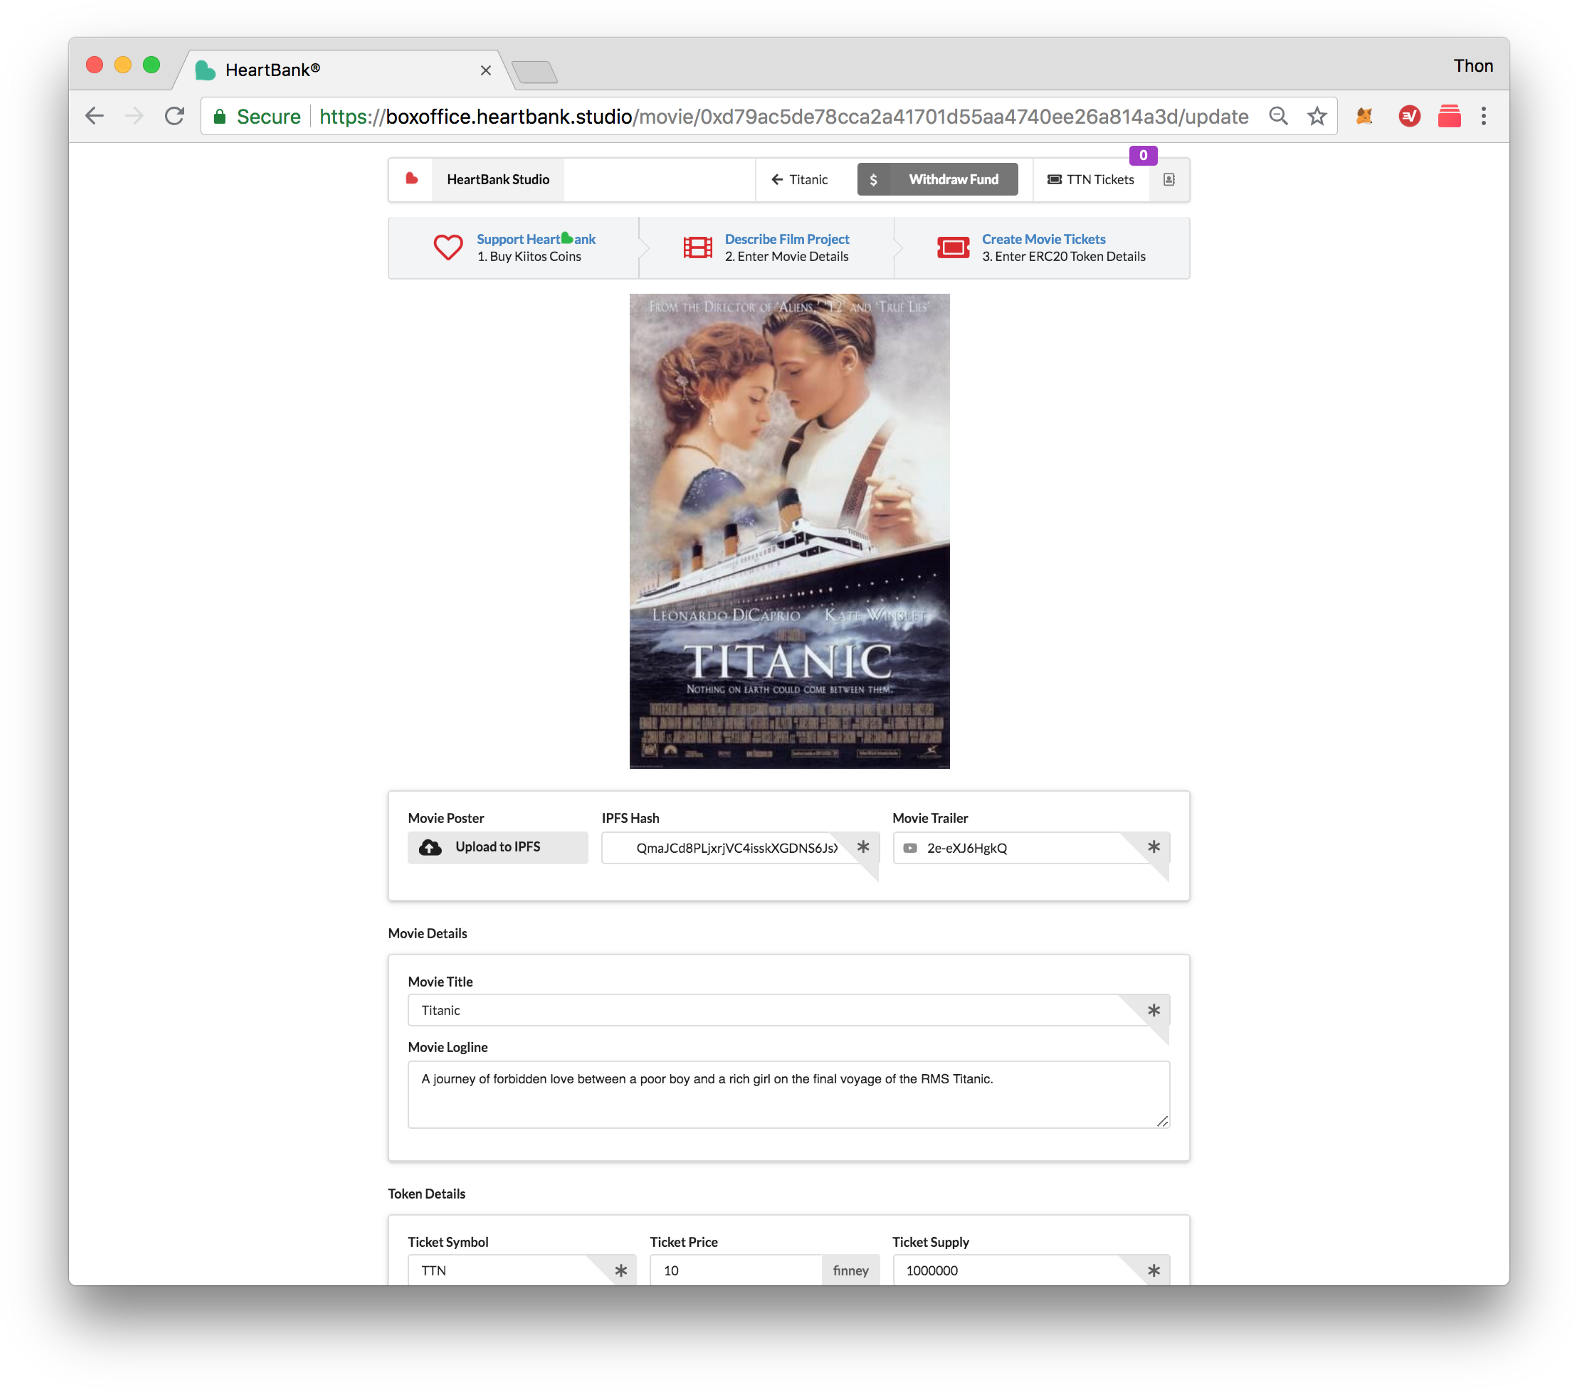Click the HeartBank red heart logo icon
1577x1390 pixels.
(411, 179)
